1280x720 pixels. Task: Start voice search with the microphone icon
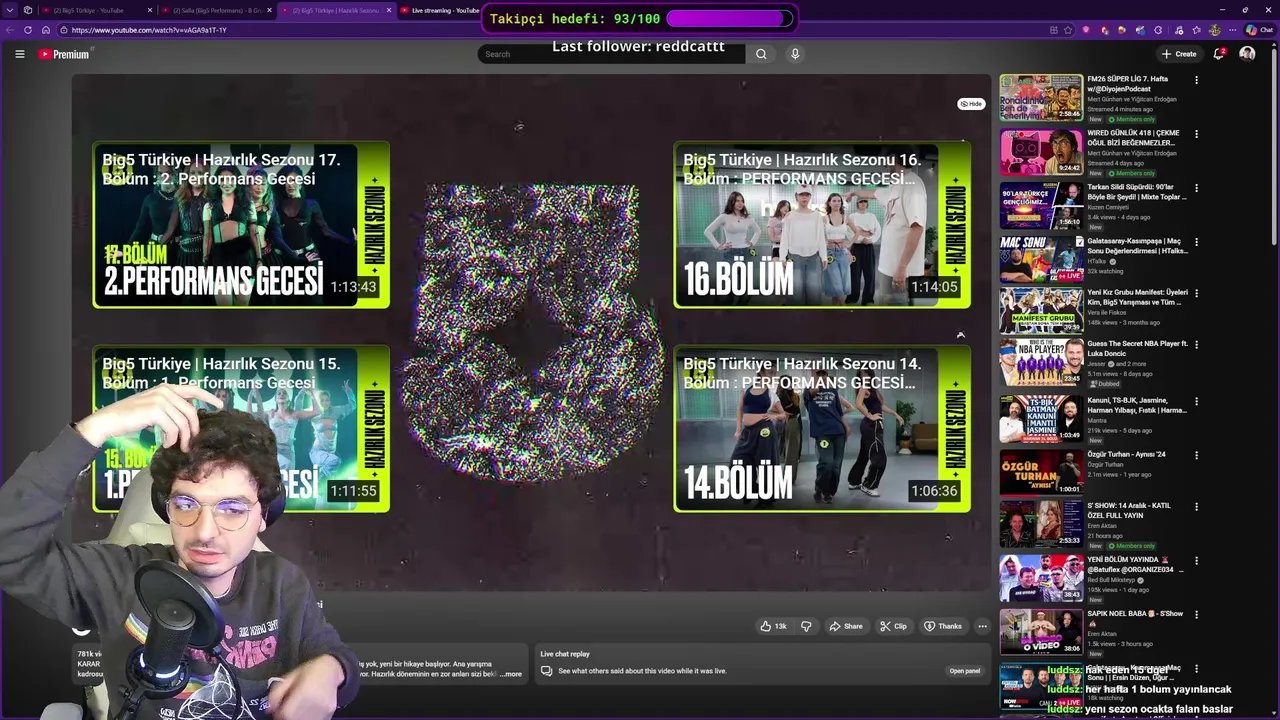[x=795, y=54]
